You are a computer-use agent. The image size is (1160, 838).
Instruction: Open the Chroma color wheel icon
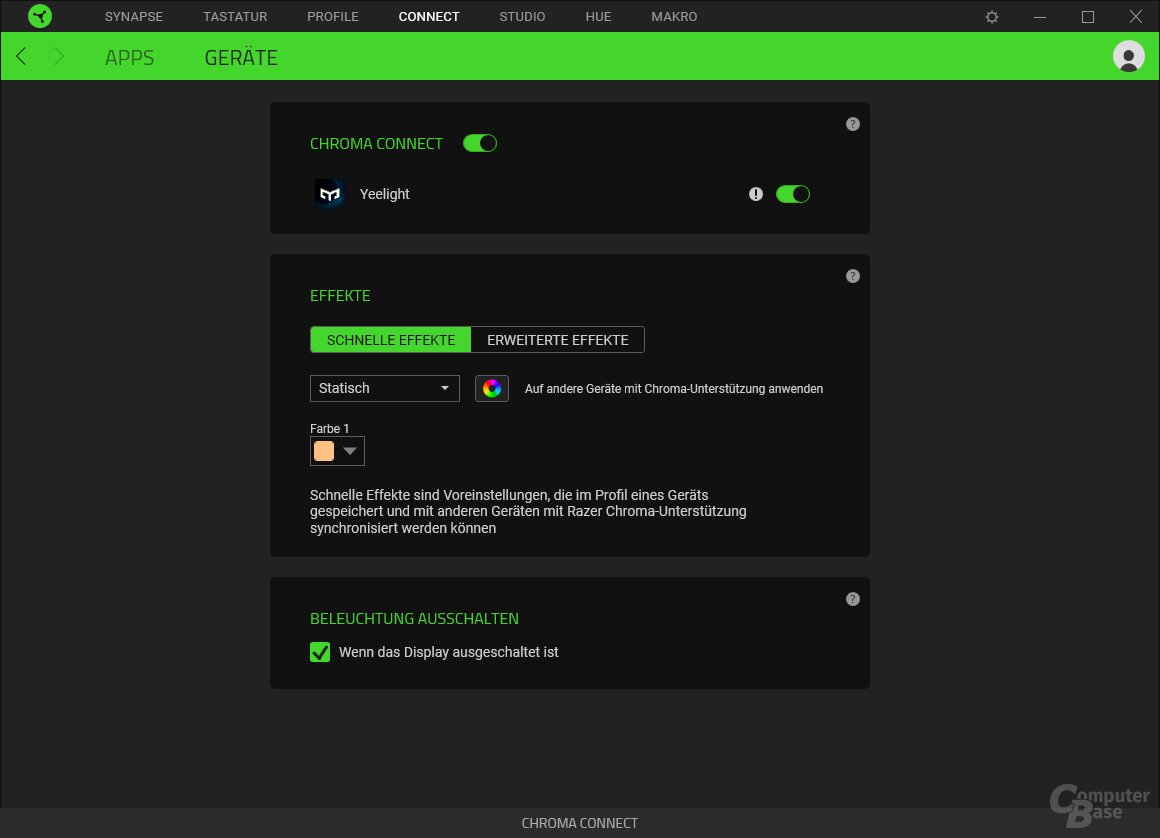(x=491, y=388)
